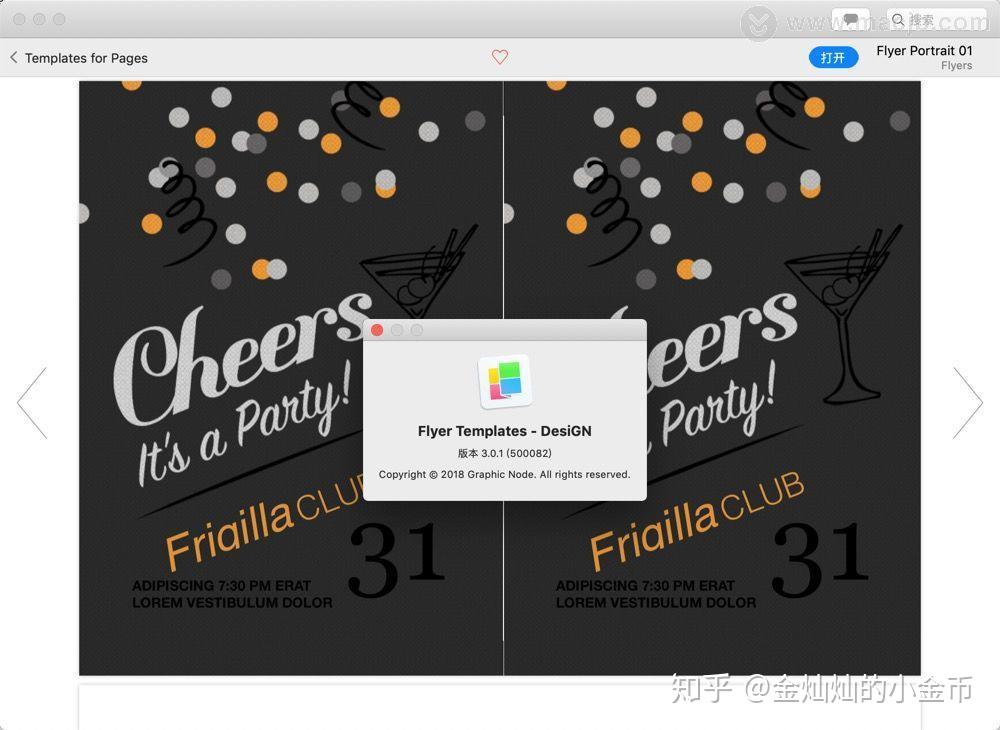Image resolution: width=1000 pixels, height=730 pixels.
Task: Click the Flyer Templates app icon in the dialog
Action: [504, 380]
